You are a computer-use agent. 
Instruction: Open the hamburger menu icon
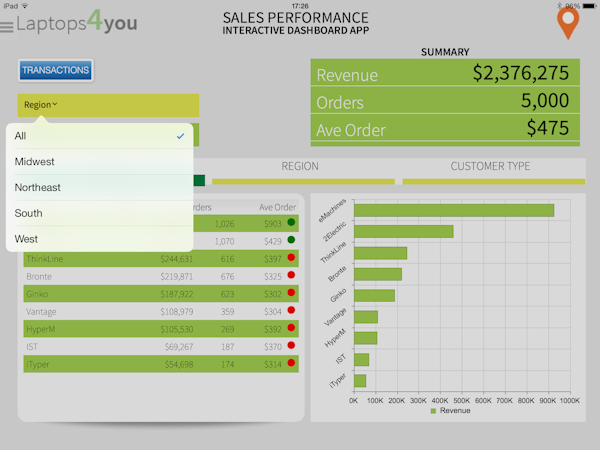[x=7, y=26]
